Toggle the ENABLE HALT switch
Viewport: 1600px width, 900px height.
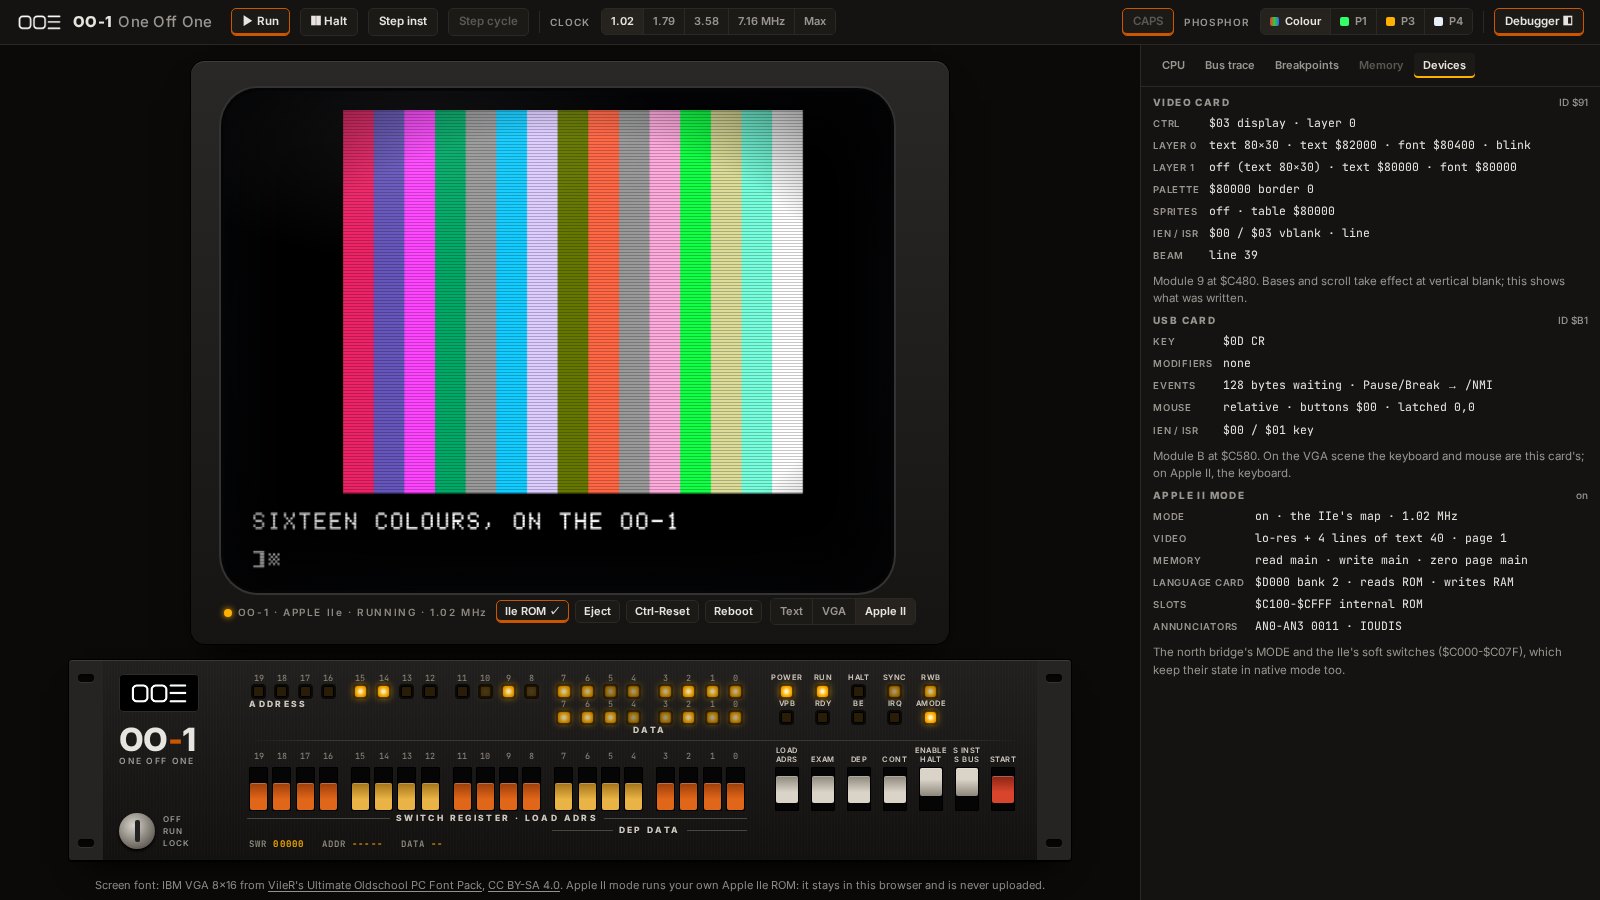click(x=931, y=789)
